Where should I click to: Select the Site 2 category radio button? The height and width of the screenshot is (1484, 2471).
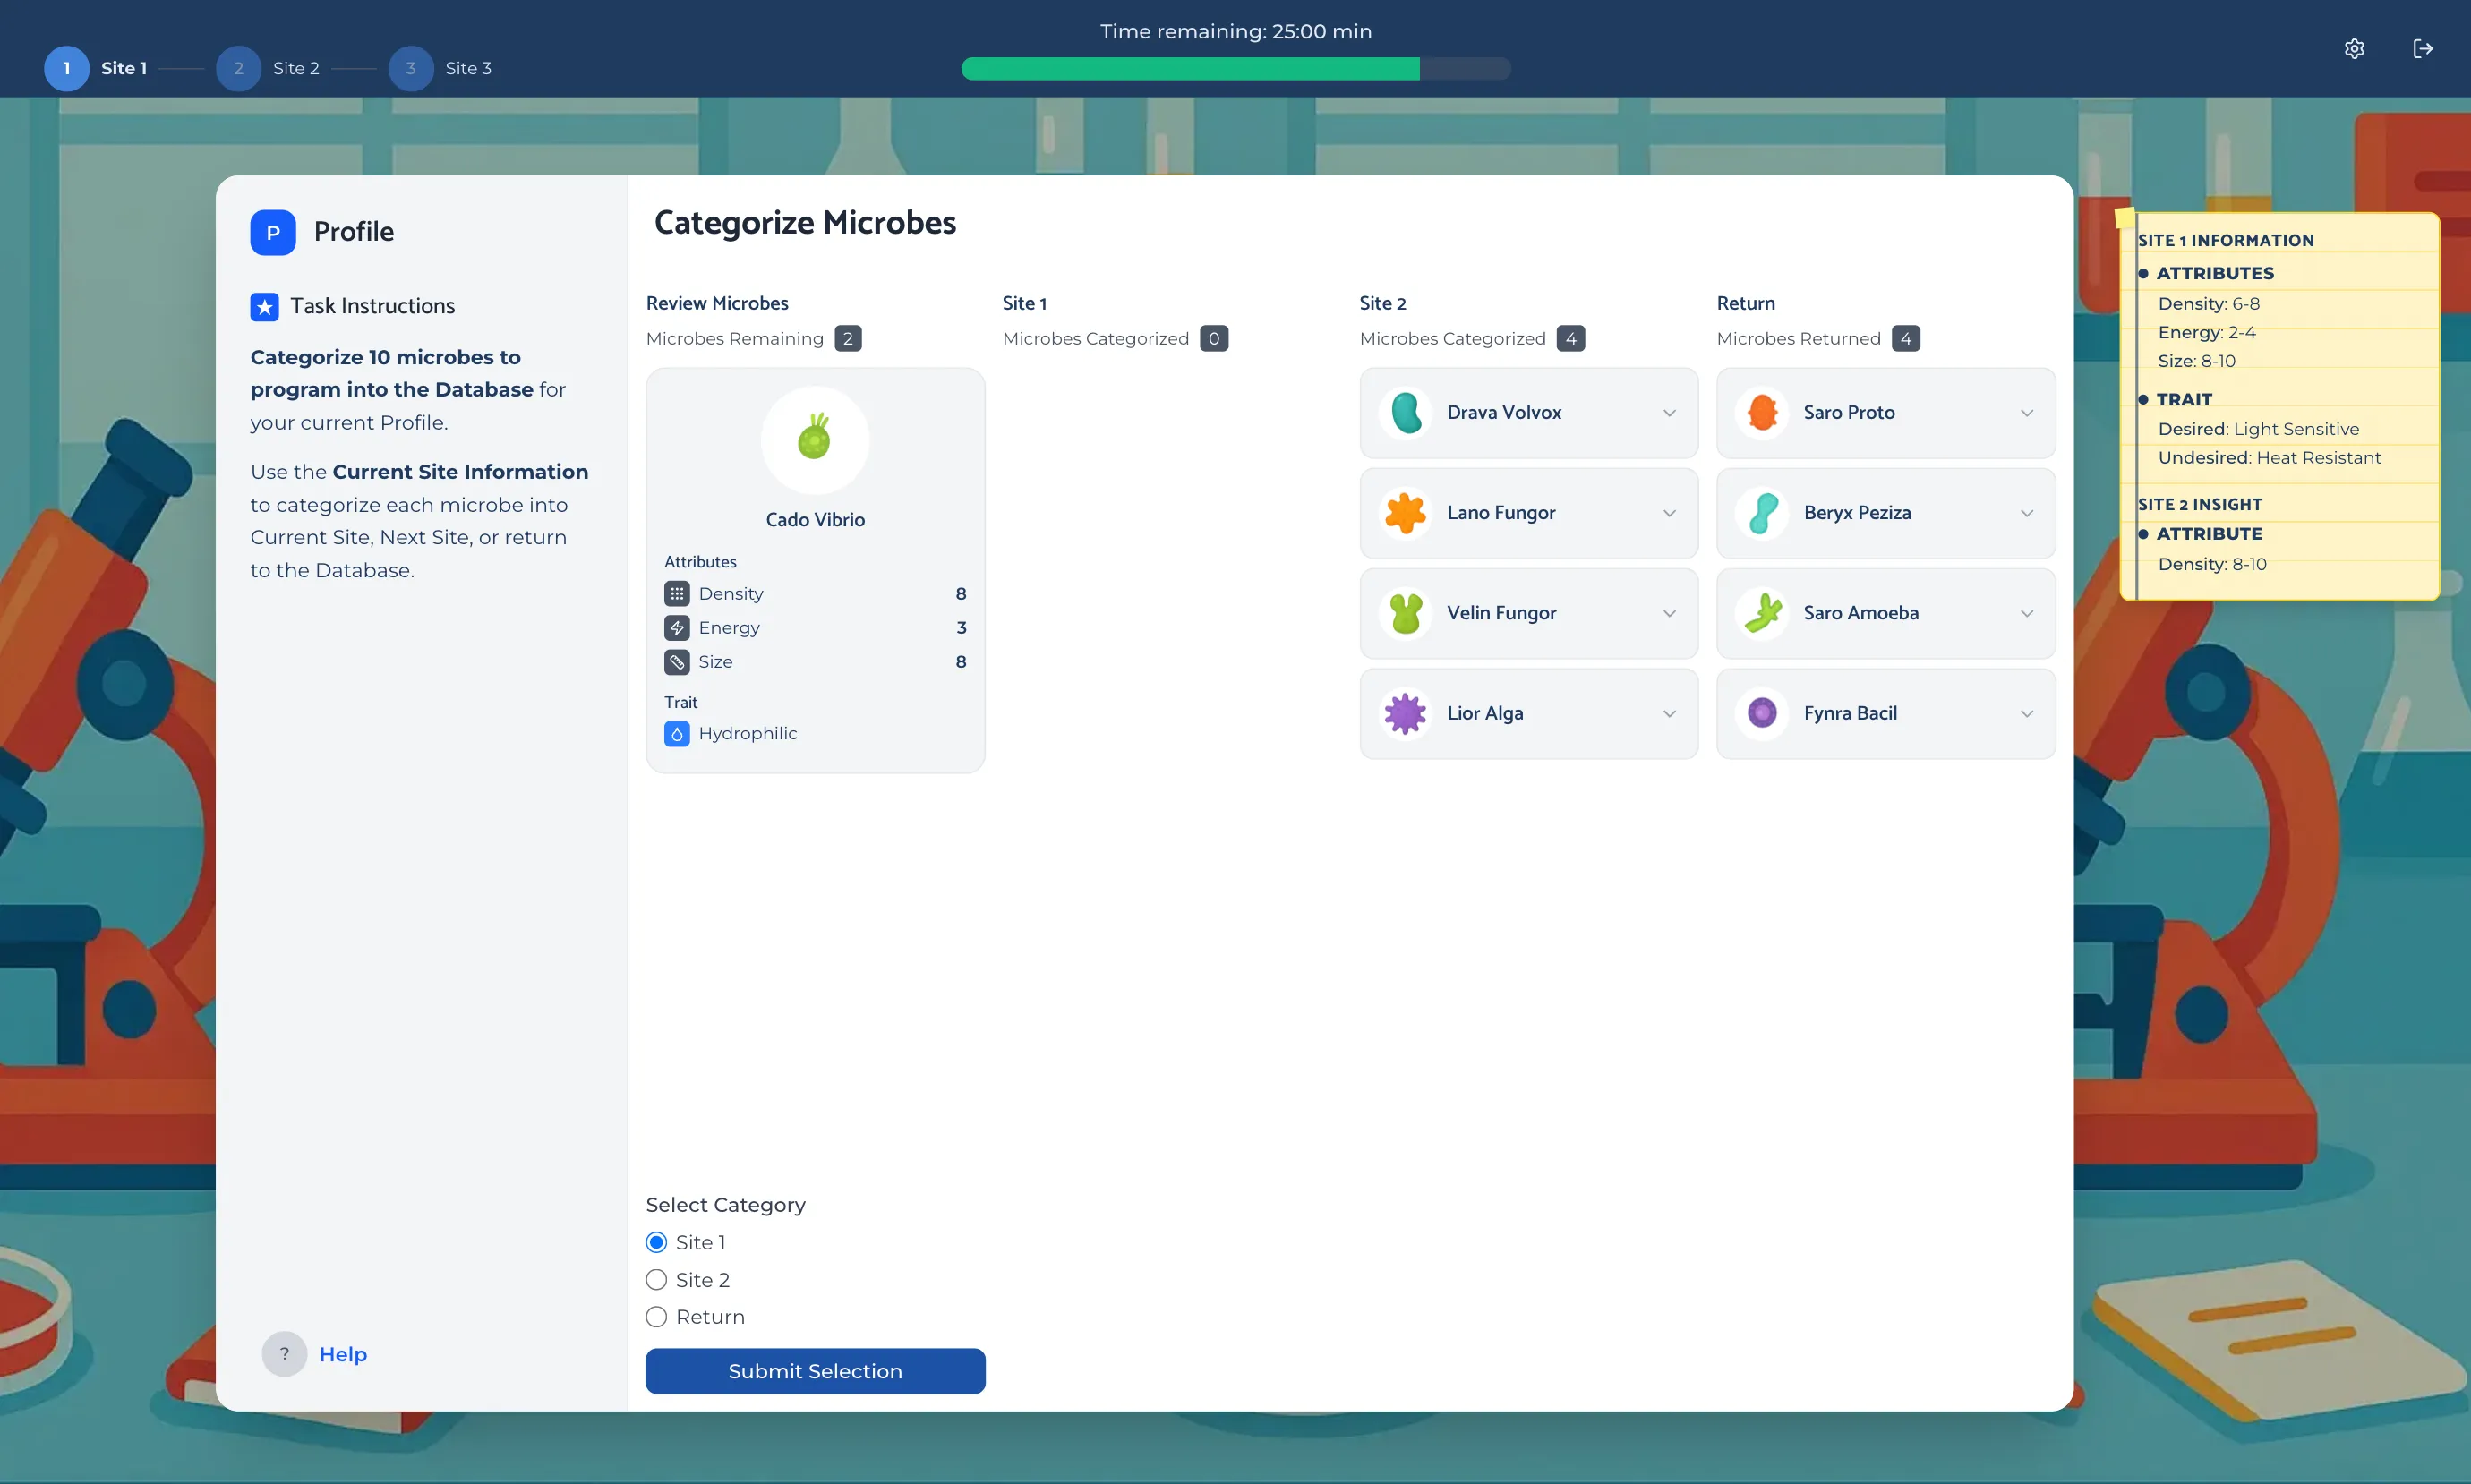(656, 1280)
